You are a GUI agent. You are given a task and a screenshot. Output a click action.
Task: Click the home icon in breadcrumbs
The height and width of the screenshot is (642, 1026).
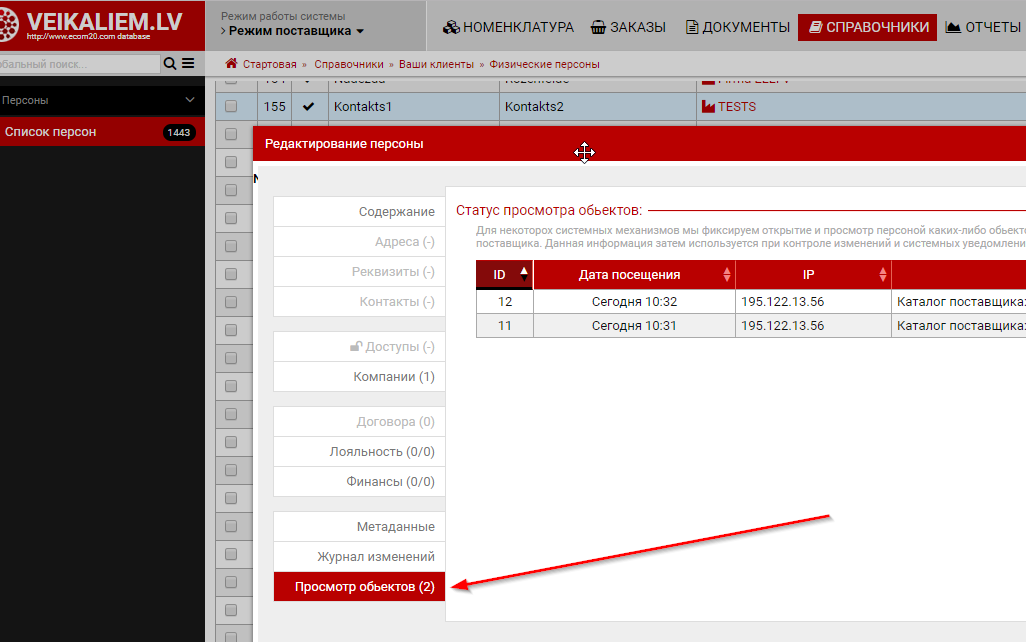(x=231, y=64)
